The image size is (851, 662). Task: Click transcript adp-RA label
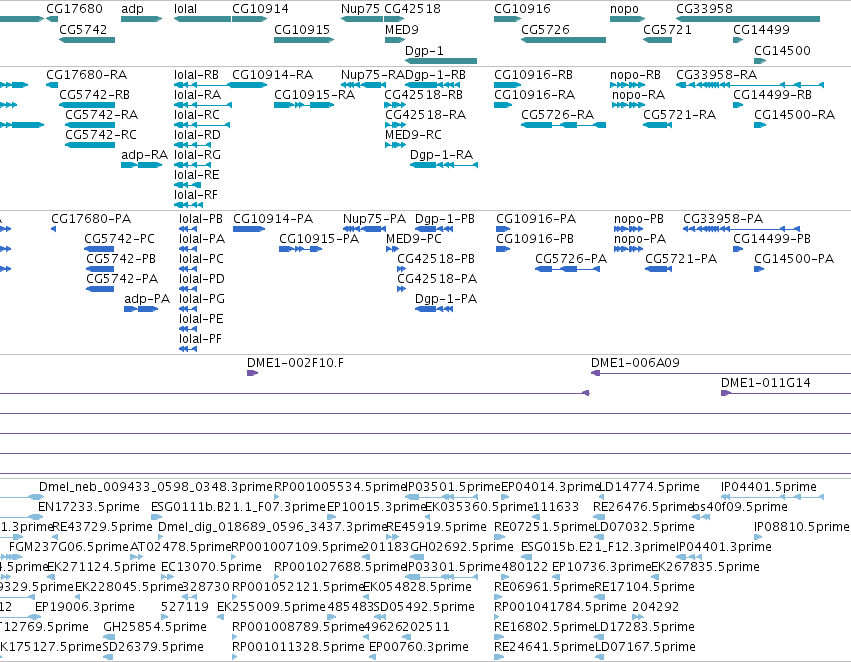144,155
